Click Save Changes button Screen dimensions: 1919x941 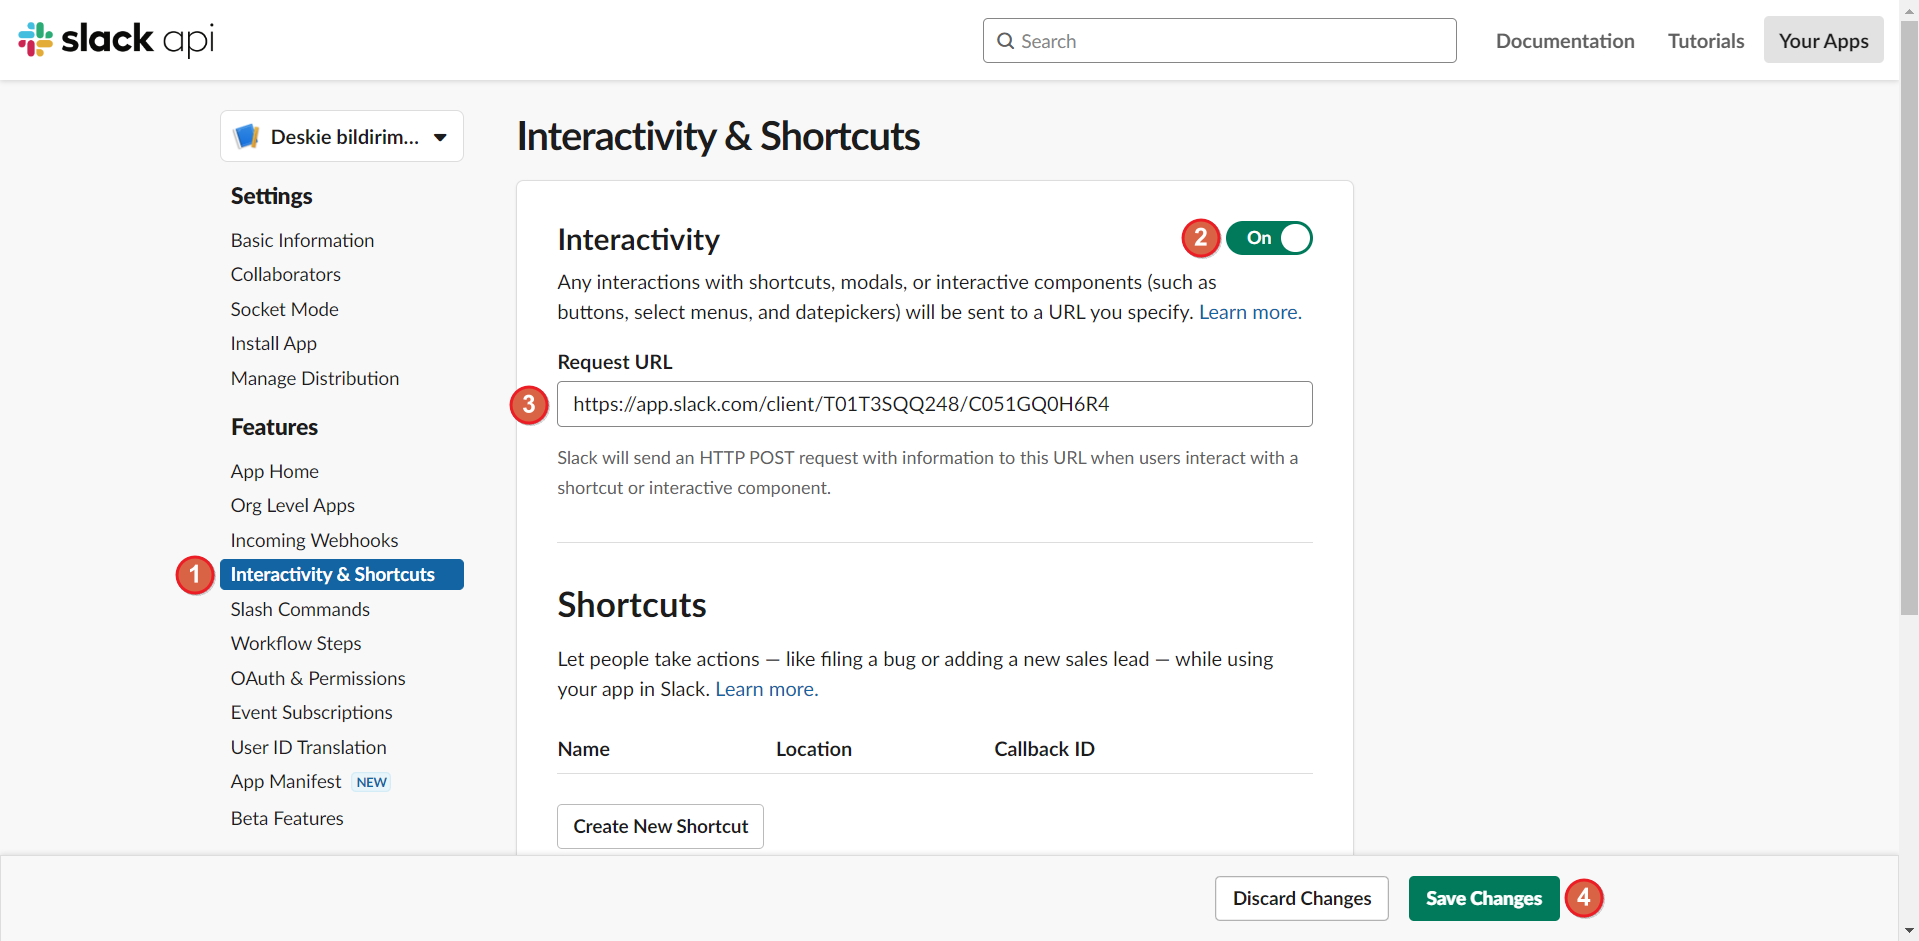[1483, 898]
